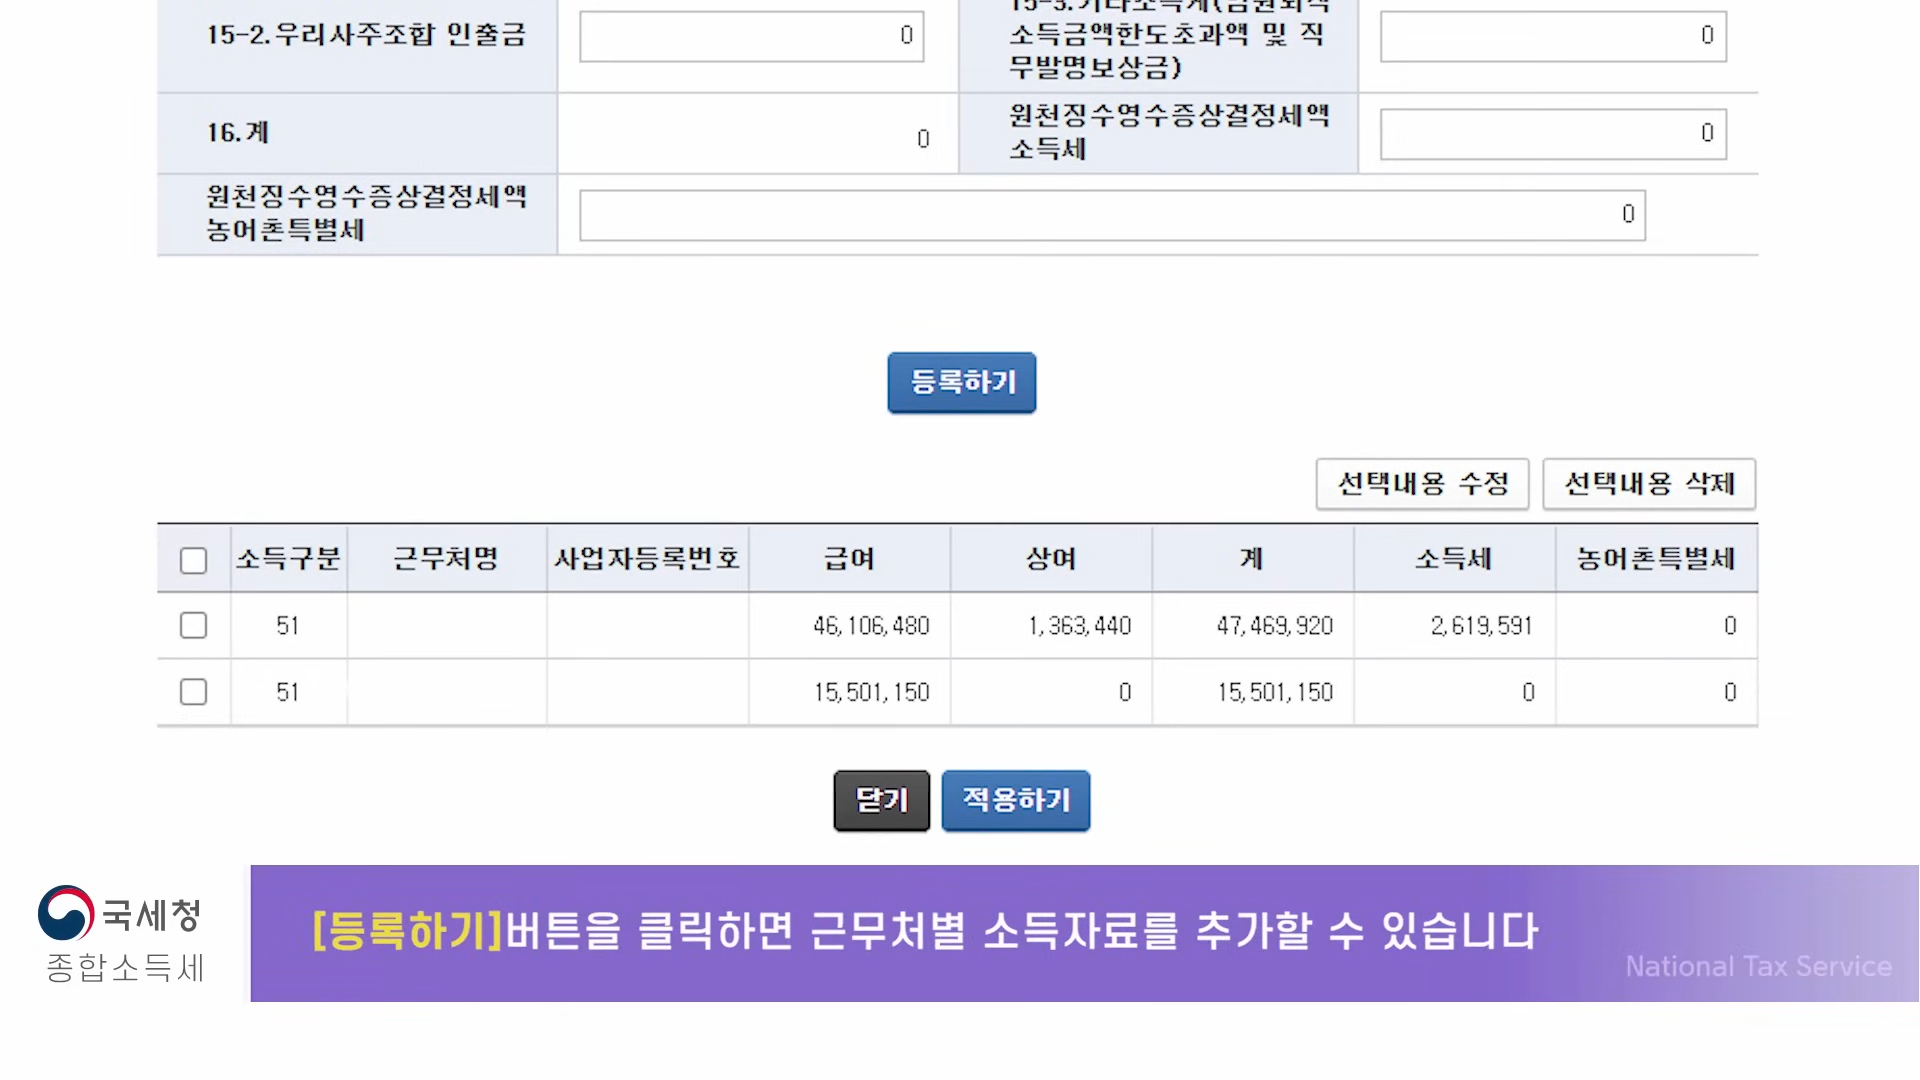1920x1080 pixels.
Task: Click 선택내용 수정 button
Action: click(1422, 484)
